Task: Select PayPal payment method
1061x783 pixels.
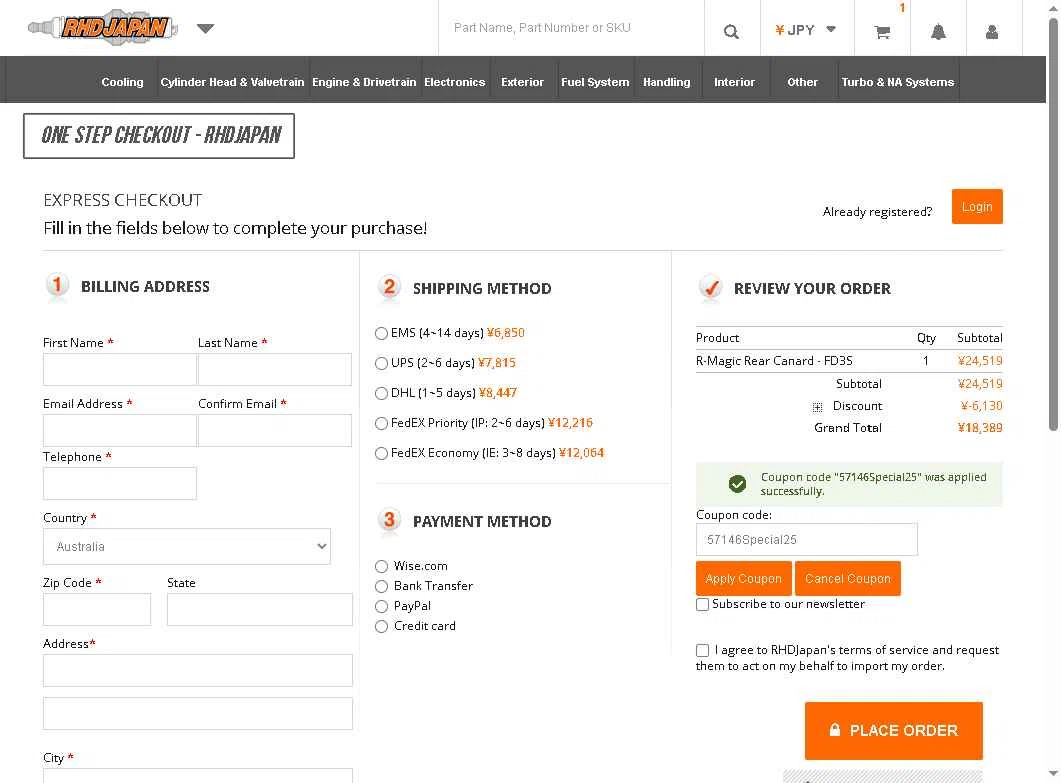Action: (x=382, y=606)
